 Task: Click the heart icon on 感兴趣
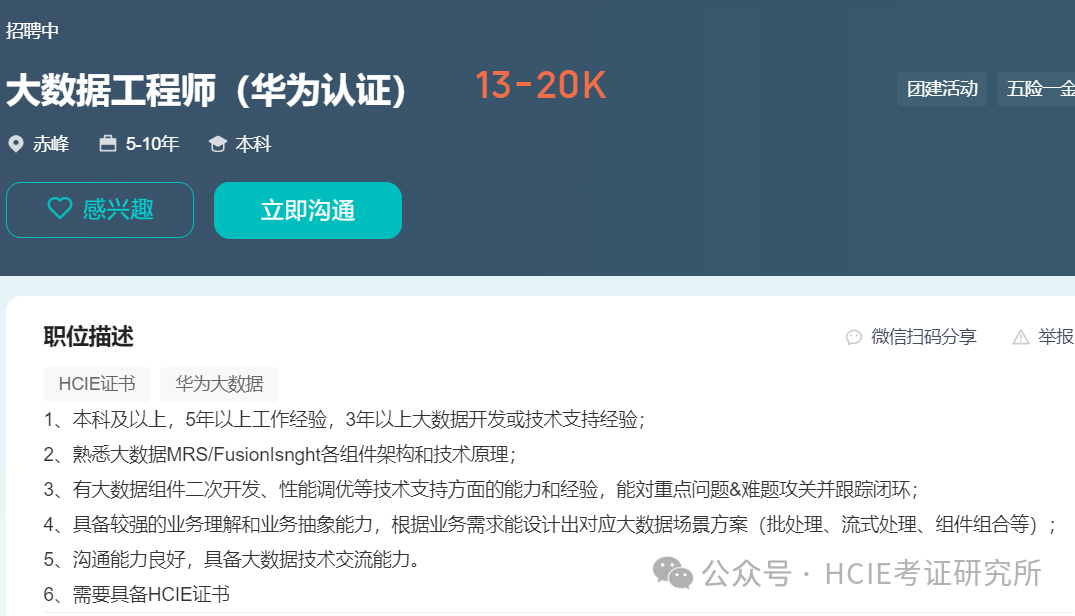pos(60,208)
